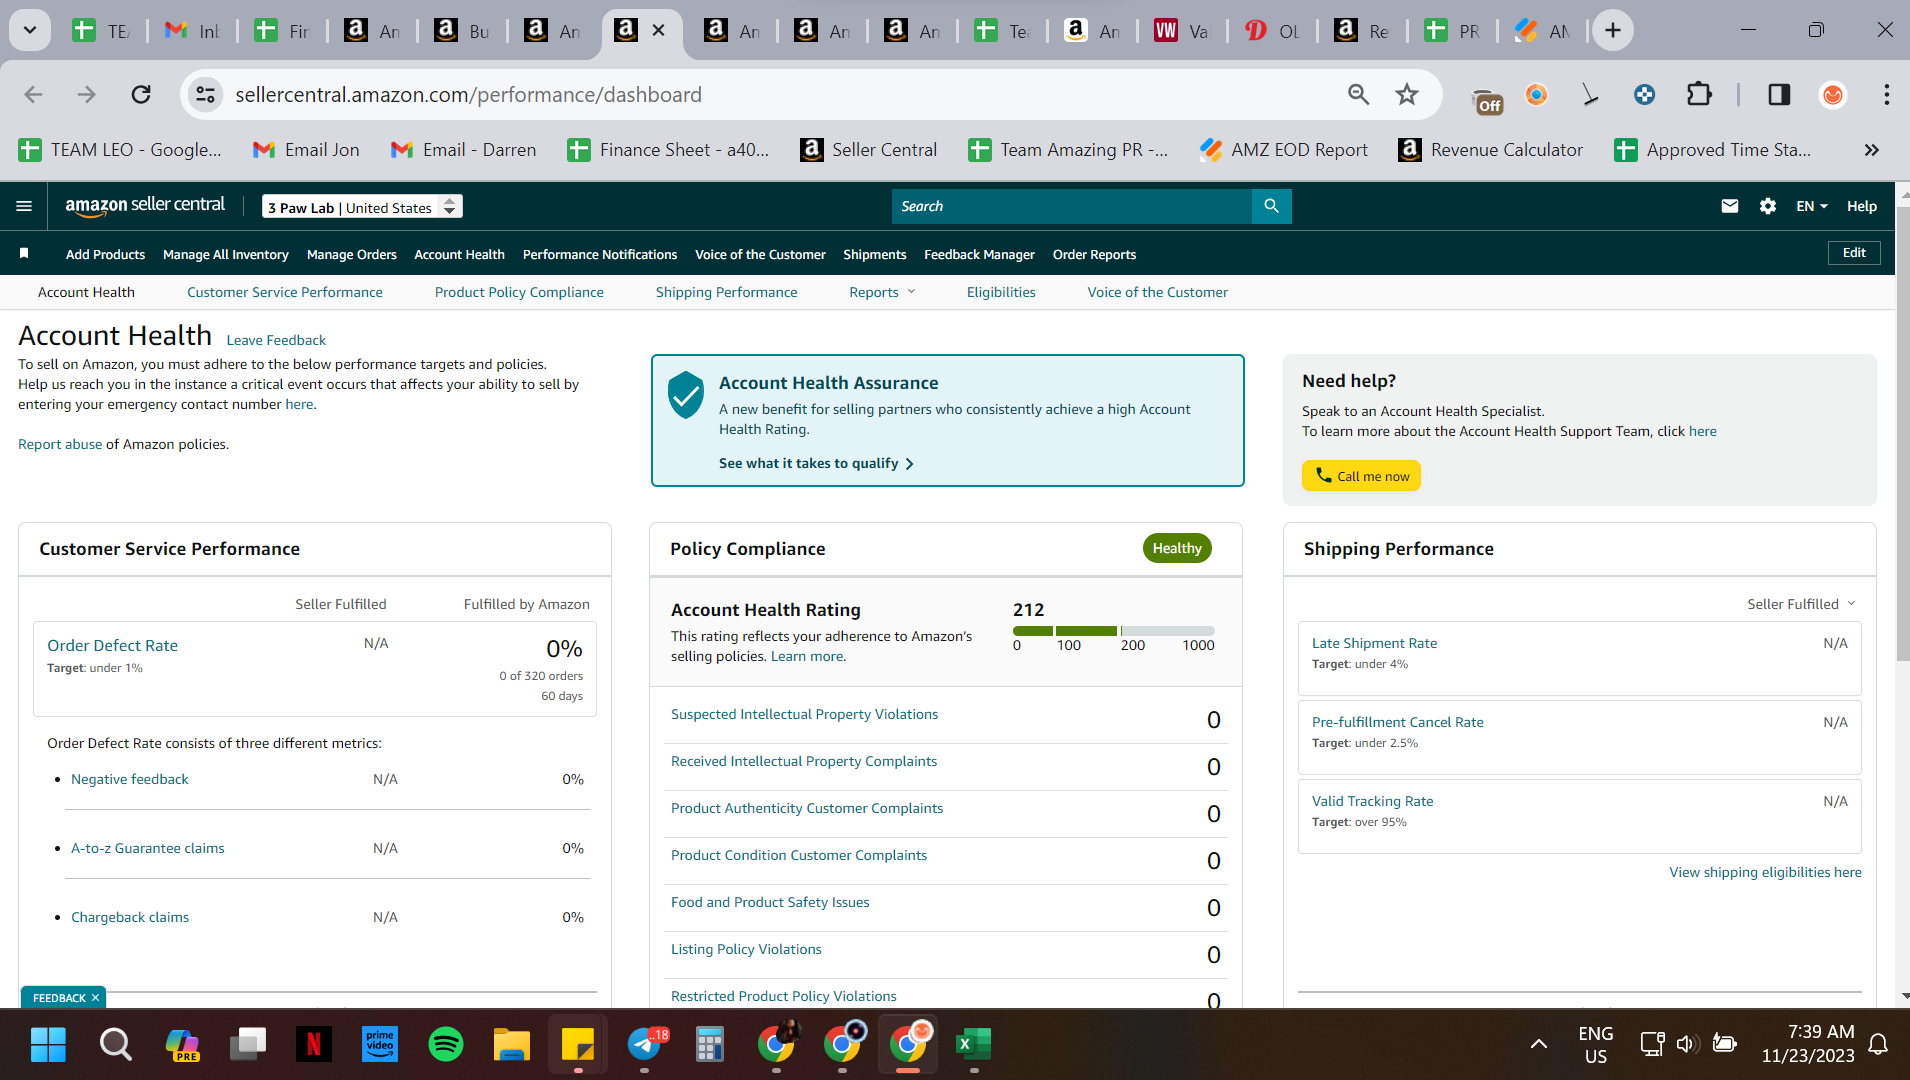Open the Order Defect Rate link
Viewport: 1910px width, 1080px height.
click(112, 645)
